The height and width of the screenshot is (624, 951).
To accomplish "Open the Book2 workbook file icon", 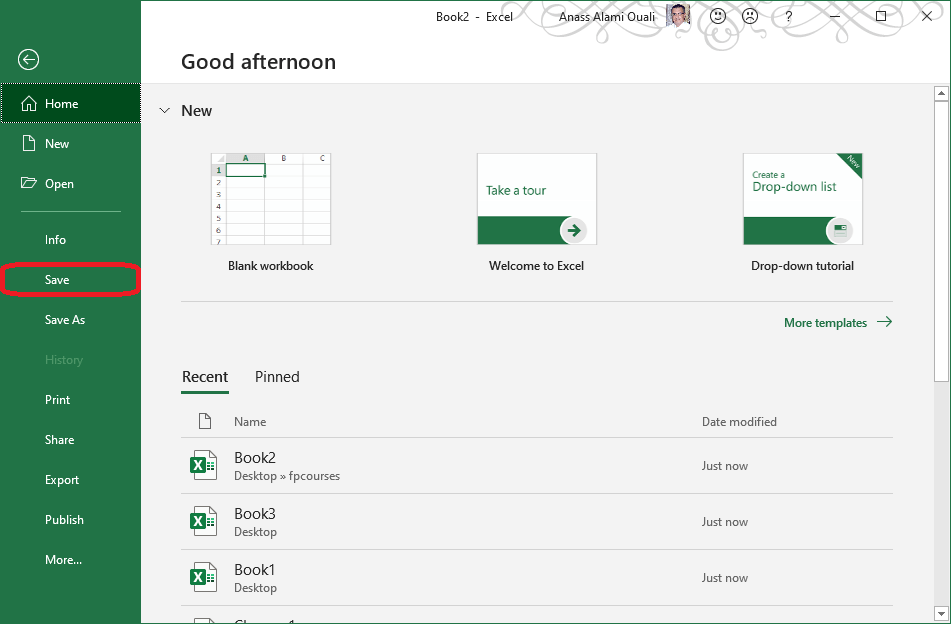I will point(203,465).
